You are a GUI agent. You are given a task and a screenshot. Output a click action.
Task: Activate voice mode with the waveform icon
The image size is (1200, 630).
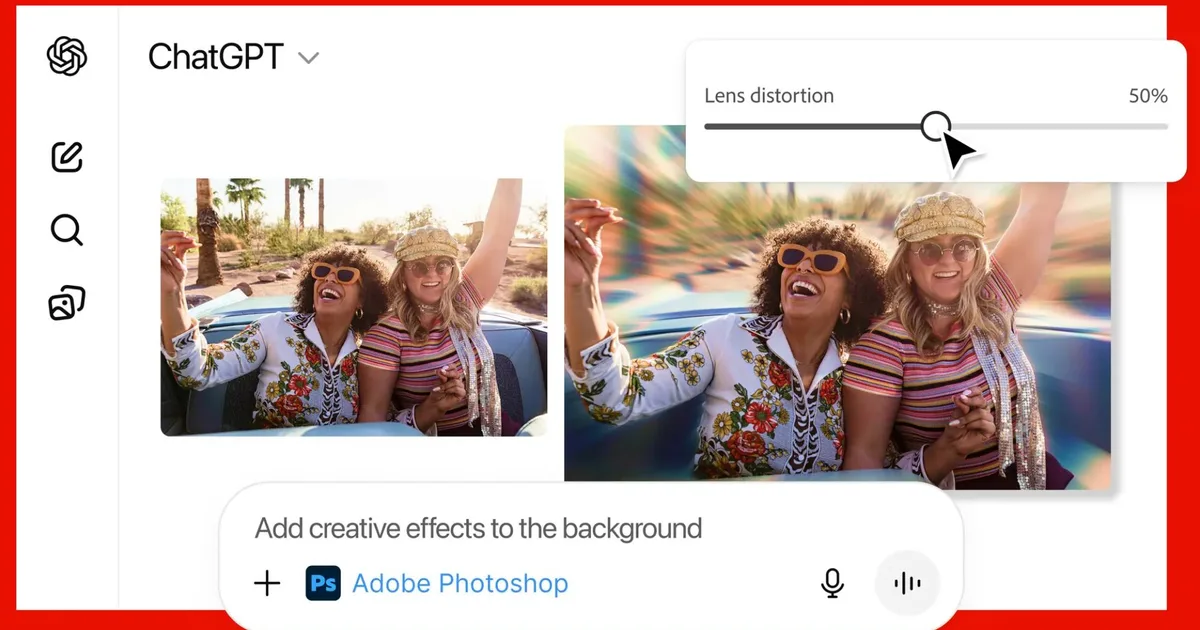point(906,583)
